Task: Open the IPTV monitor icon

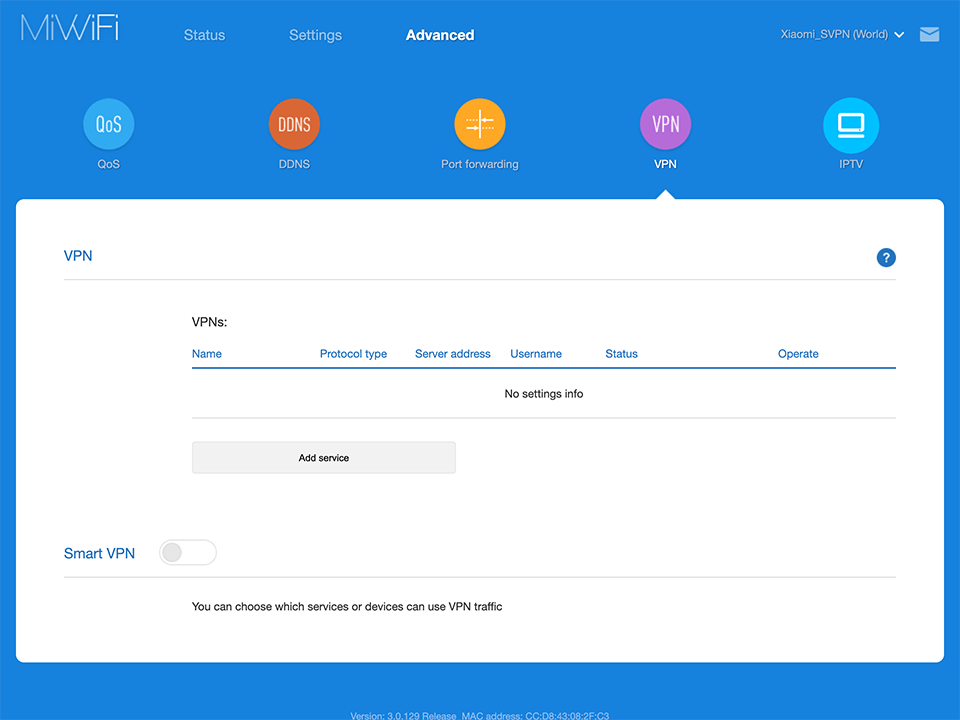Action: 850,125
